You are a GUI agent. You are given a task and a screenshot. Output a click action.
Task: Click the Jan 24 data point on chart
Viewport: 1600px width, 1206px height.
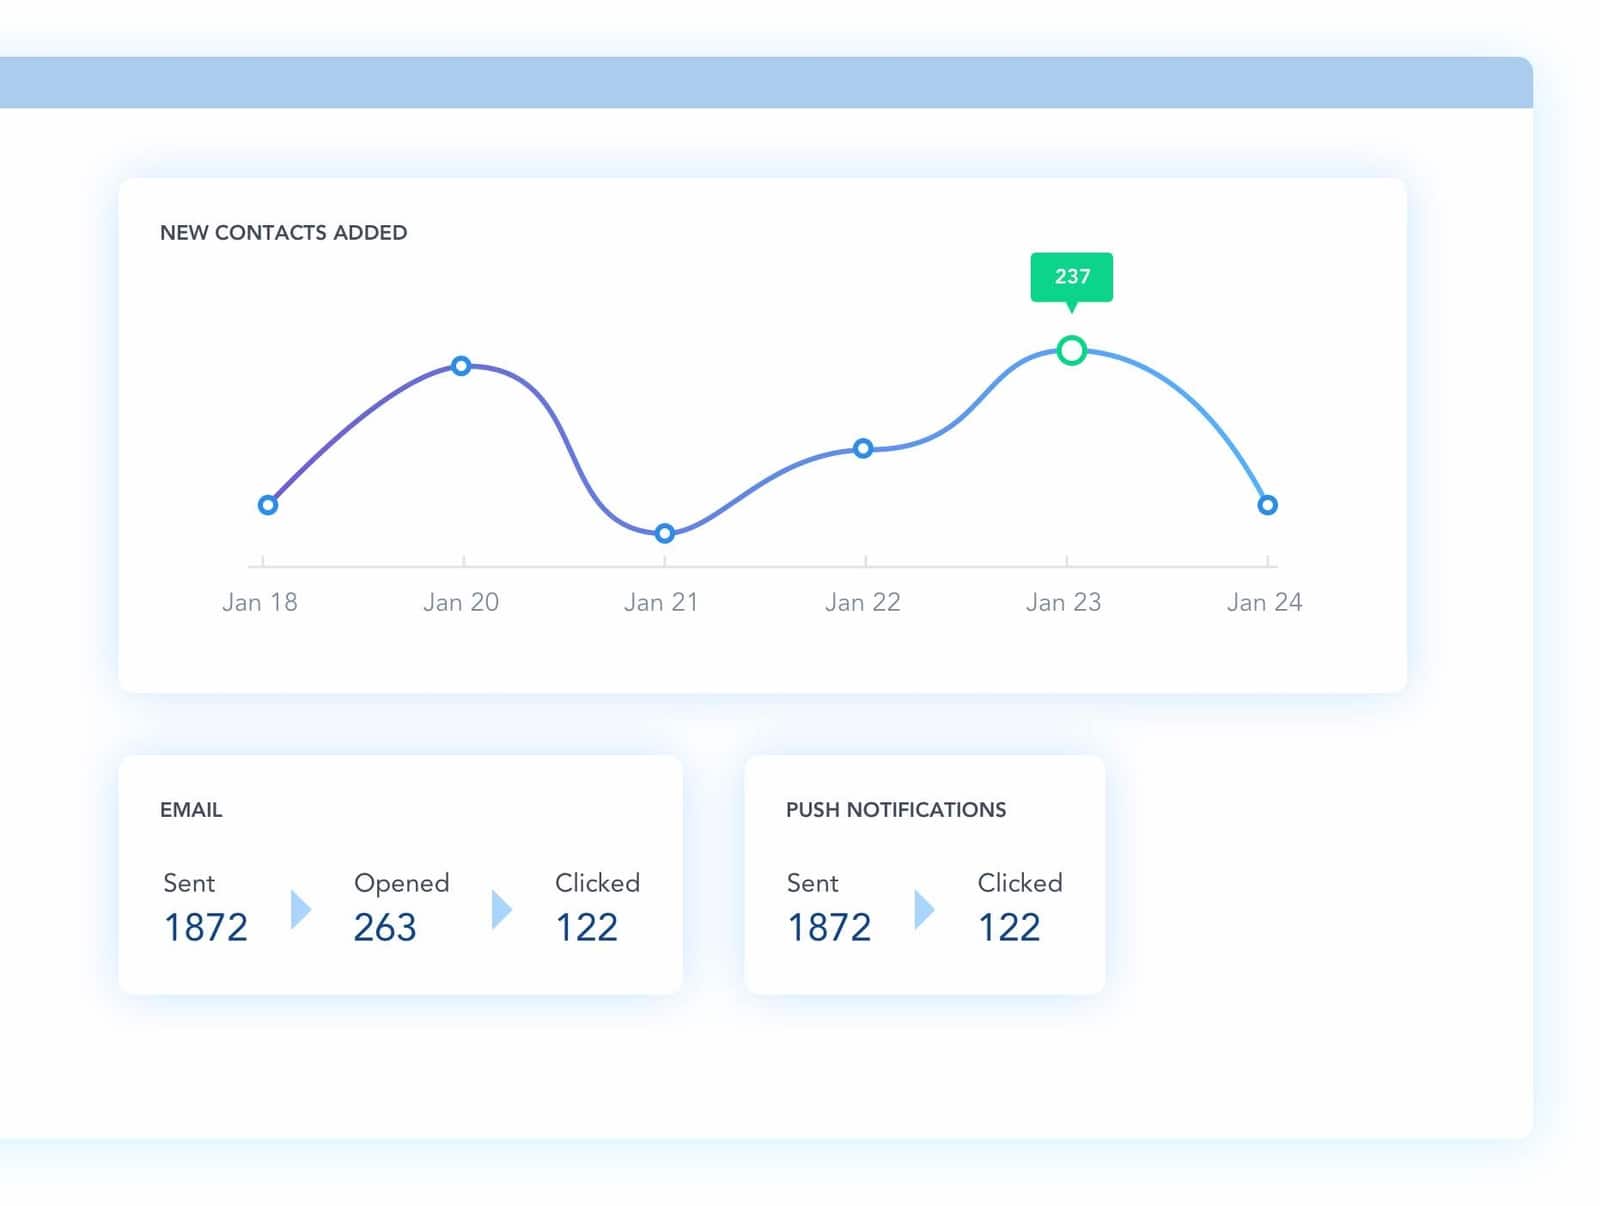coord(1267,505)
